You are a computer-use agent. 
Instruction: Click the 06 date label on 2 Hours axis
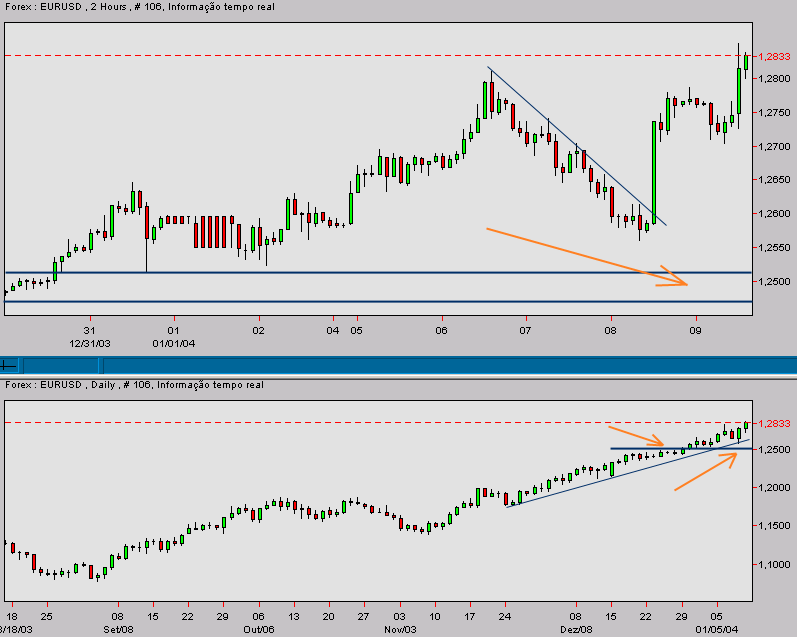[x=441, y=331]
